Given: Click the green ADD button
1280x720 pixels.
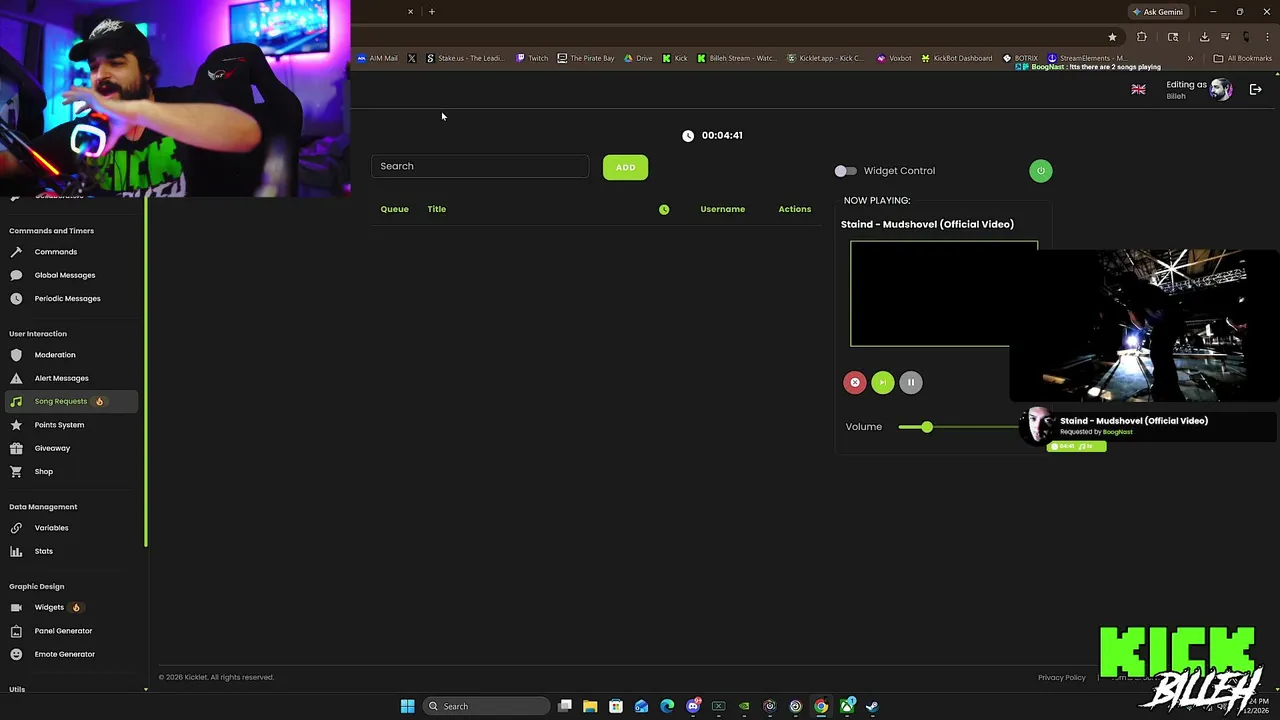Looking at the screenshot, I should pos(625,167).
